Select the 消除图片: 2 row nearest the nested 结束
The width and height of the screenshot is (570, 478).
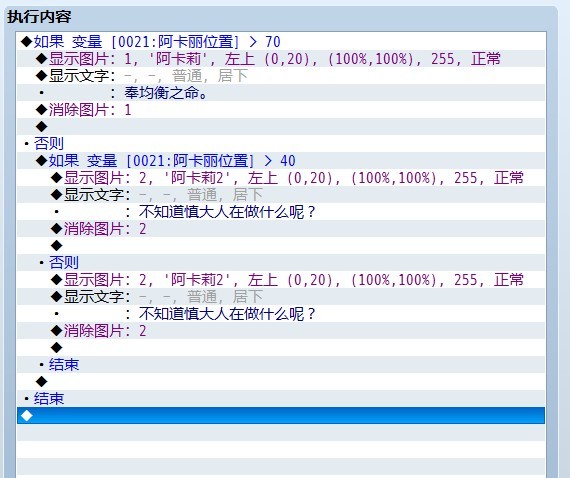click(x=281, y=330)
